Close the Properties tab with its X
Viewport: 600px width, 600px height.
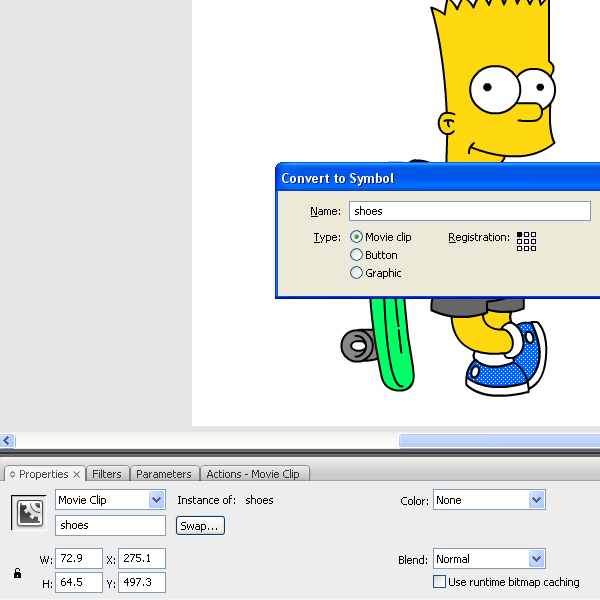(77, 474)
